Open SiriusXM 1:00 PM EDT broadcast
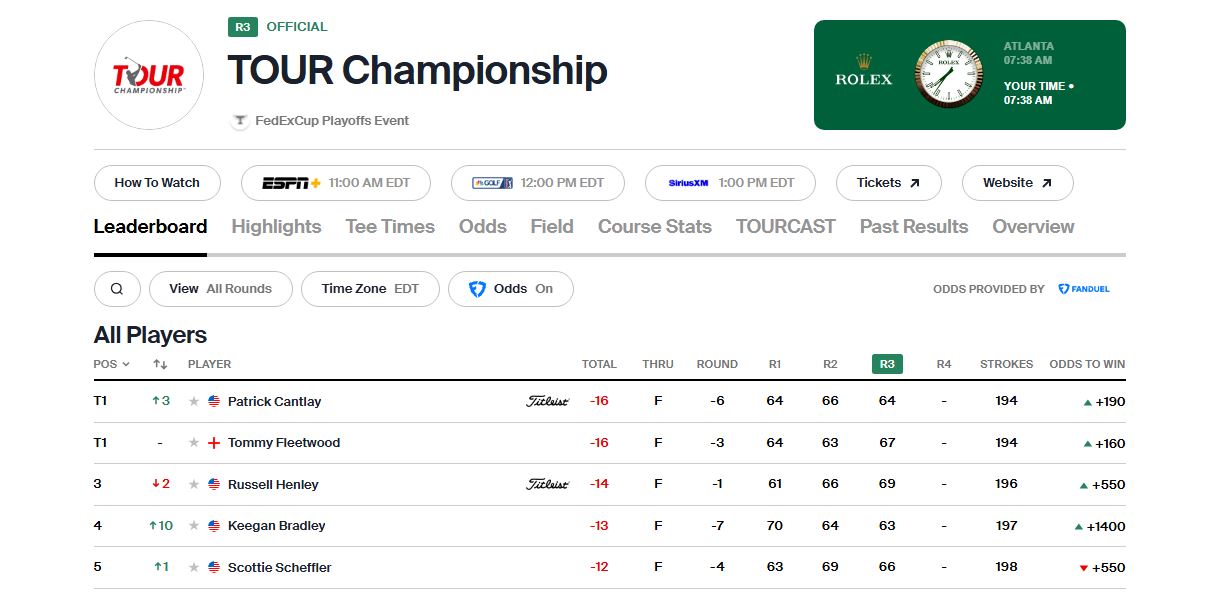This screenshot has height=612, width=1210. pyautogui.click(x=730, y=183)
